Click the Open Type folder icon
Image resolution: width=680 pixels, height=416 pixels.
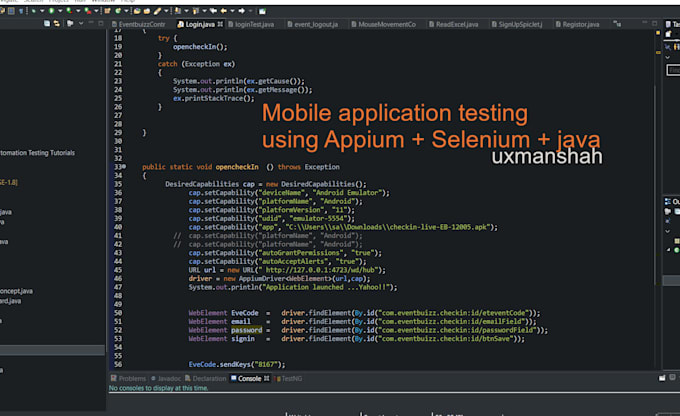137,11
